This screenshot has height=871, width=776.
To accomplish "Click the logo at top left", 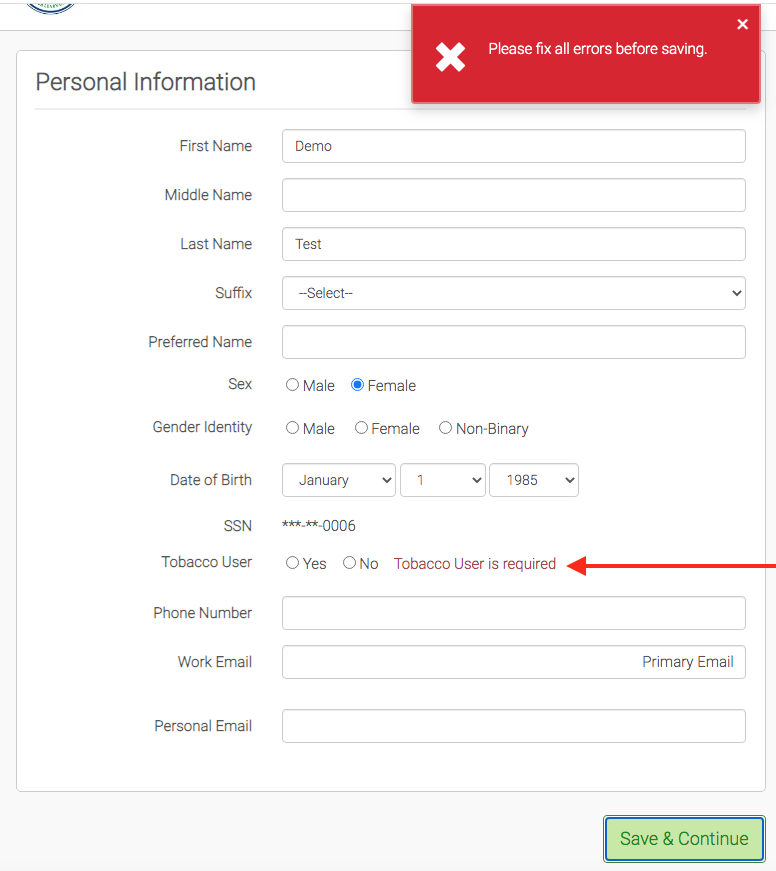I will 50,6.
